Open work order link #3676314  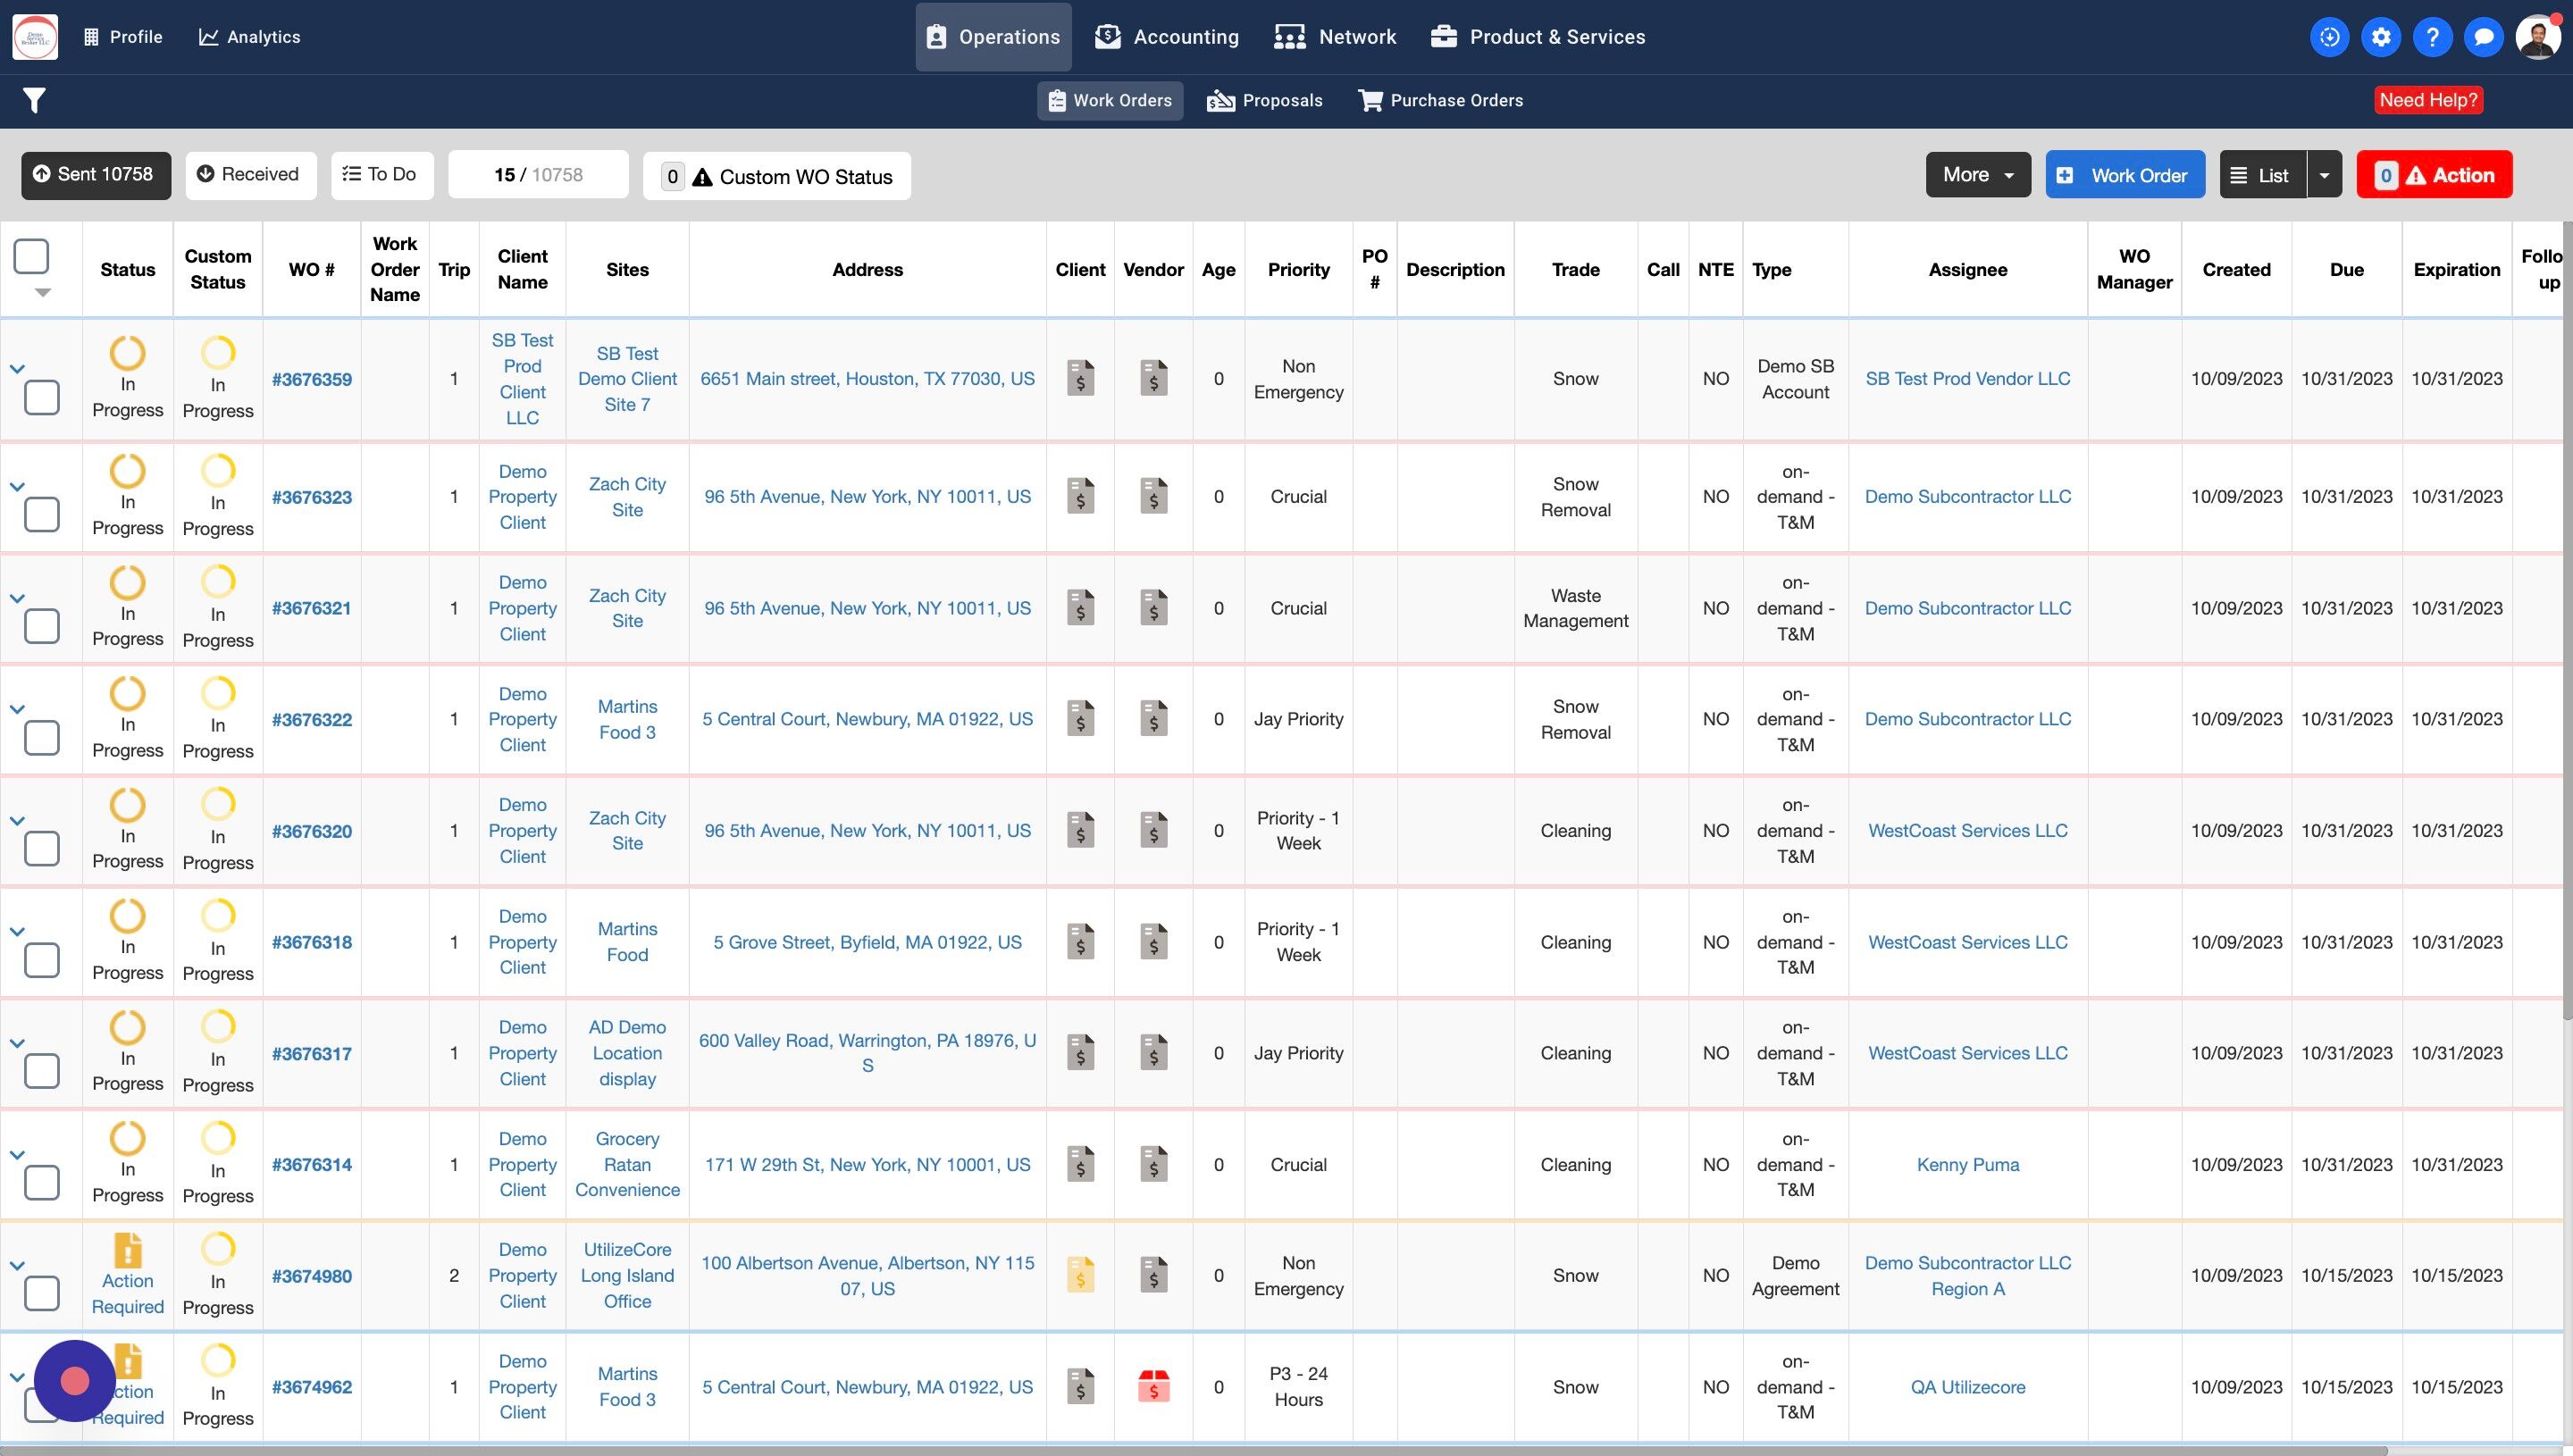311,1164
